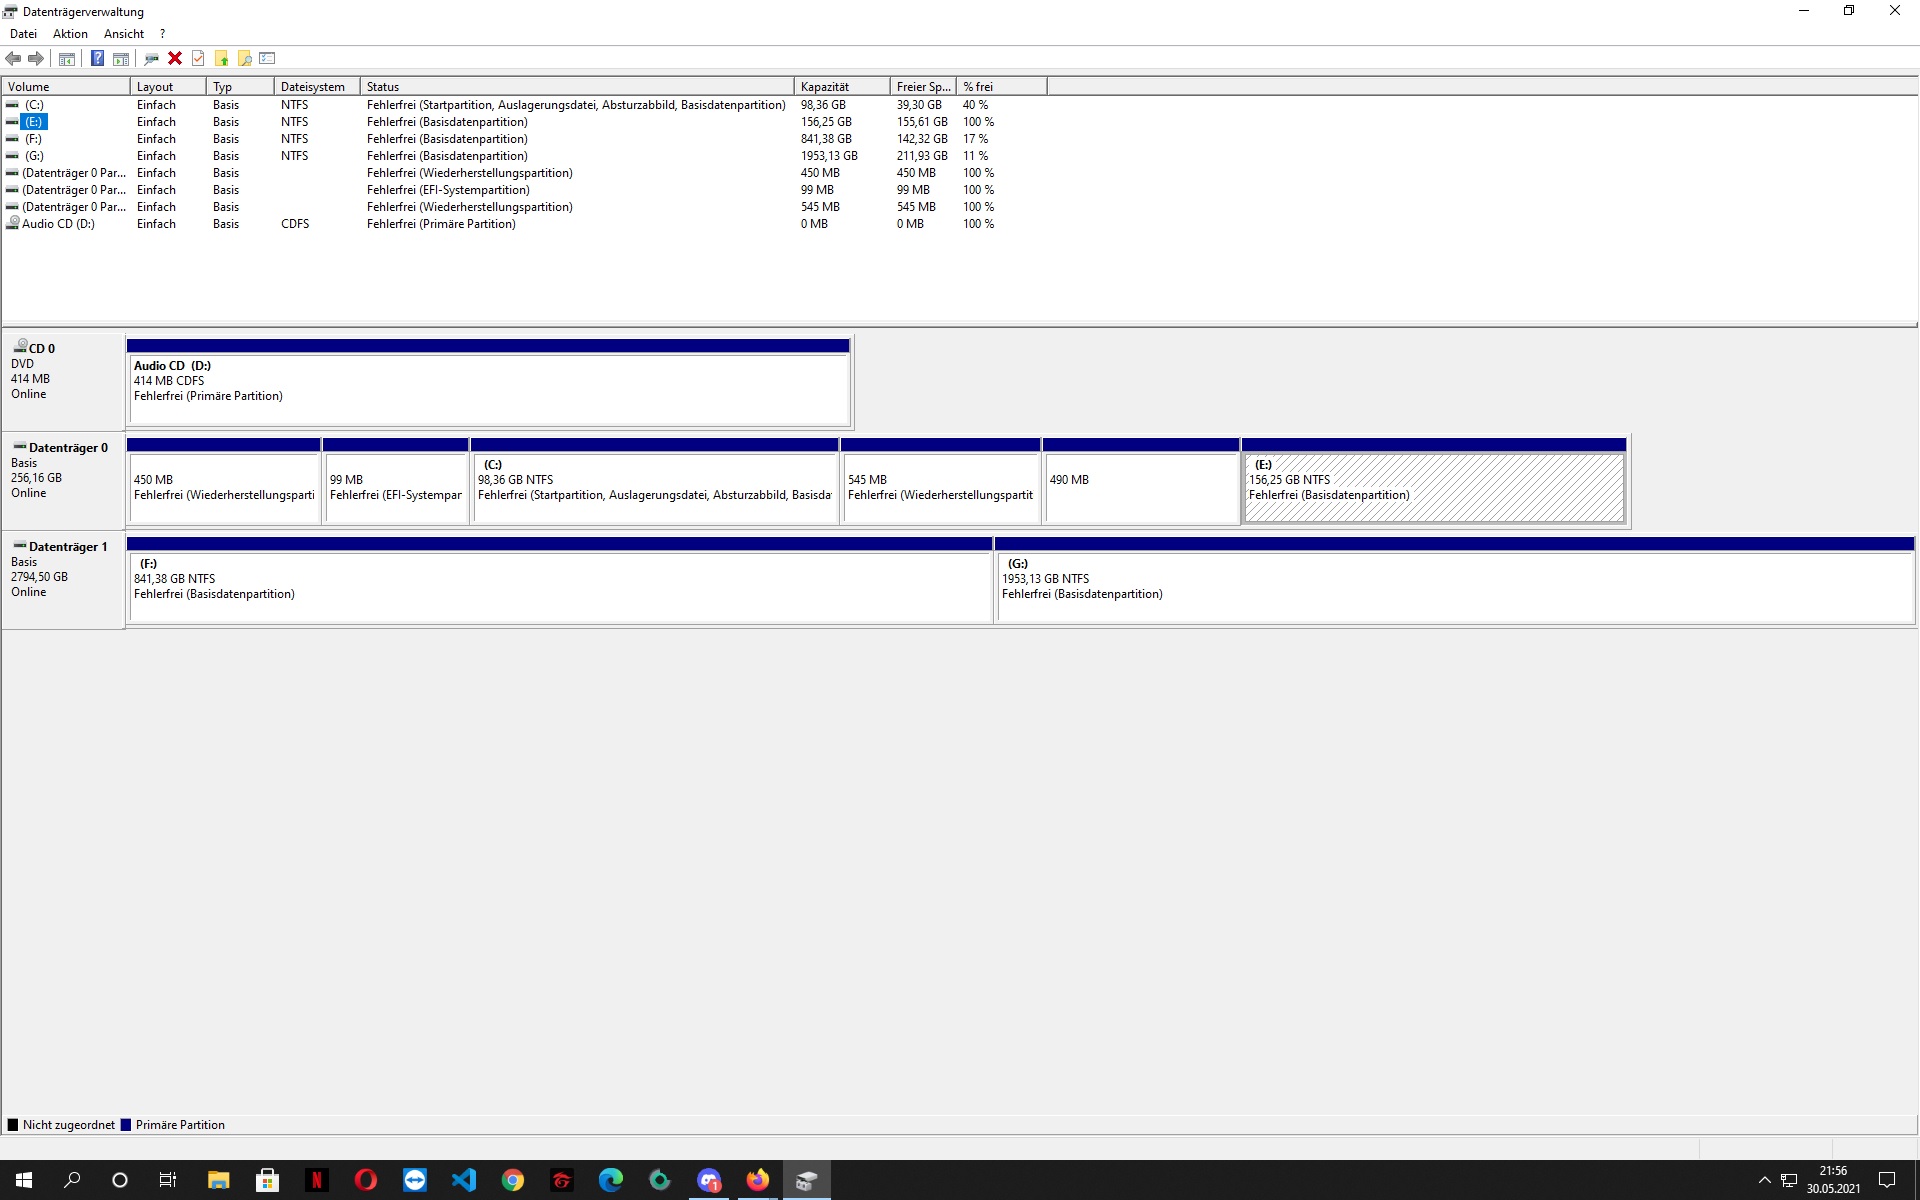Click the red X delete toolbar icon
The width and height of the screenshot is (1920, 1200).
175,59
